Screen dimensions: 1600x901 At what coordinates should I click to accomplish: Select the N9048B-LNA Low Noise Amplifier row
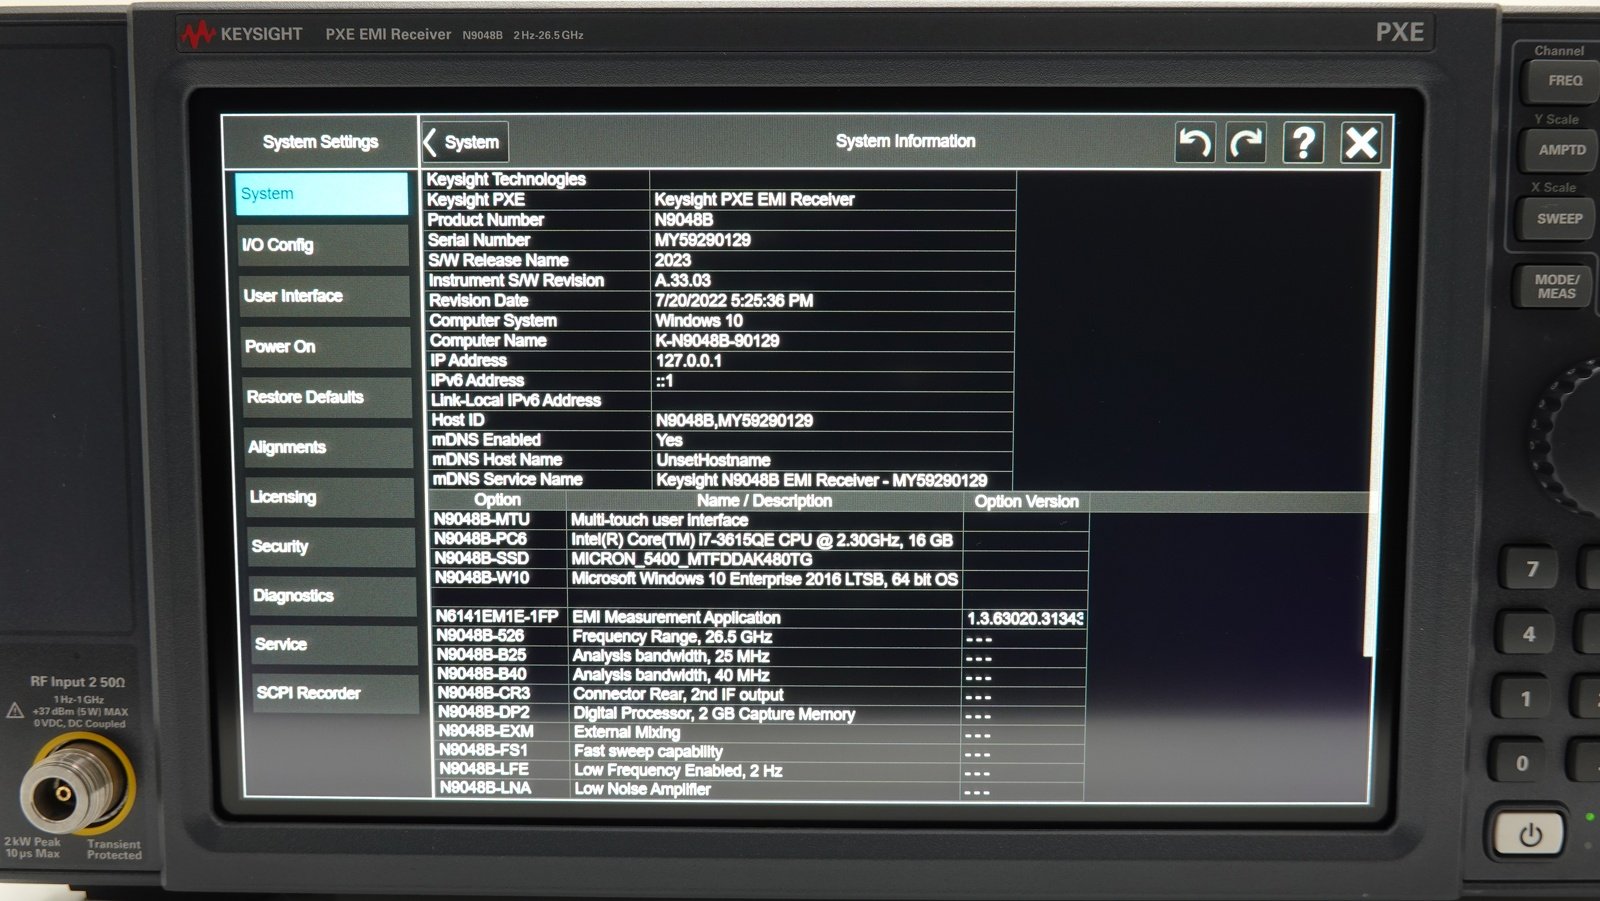click(x=760, y=789)
